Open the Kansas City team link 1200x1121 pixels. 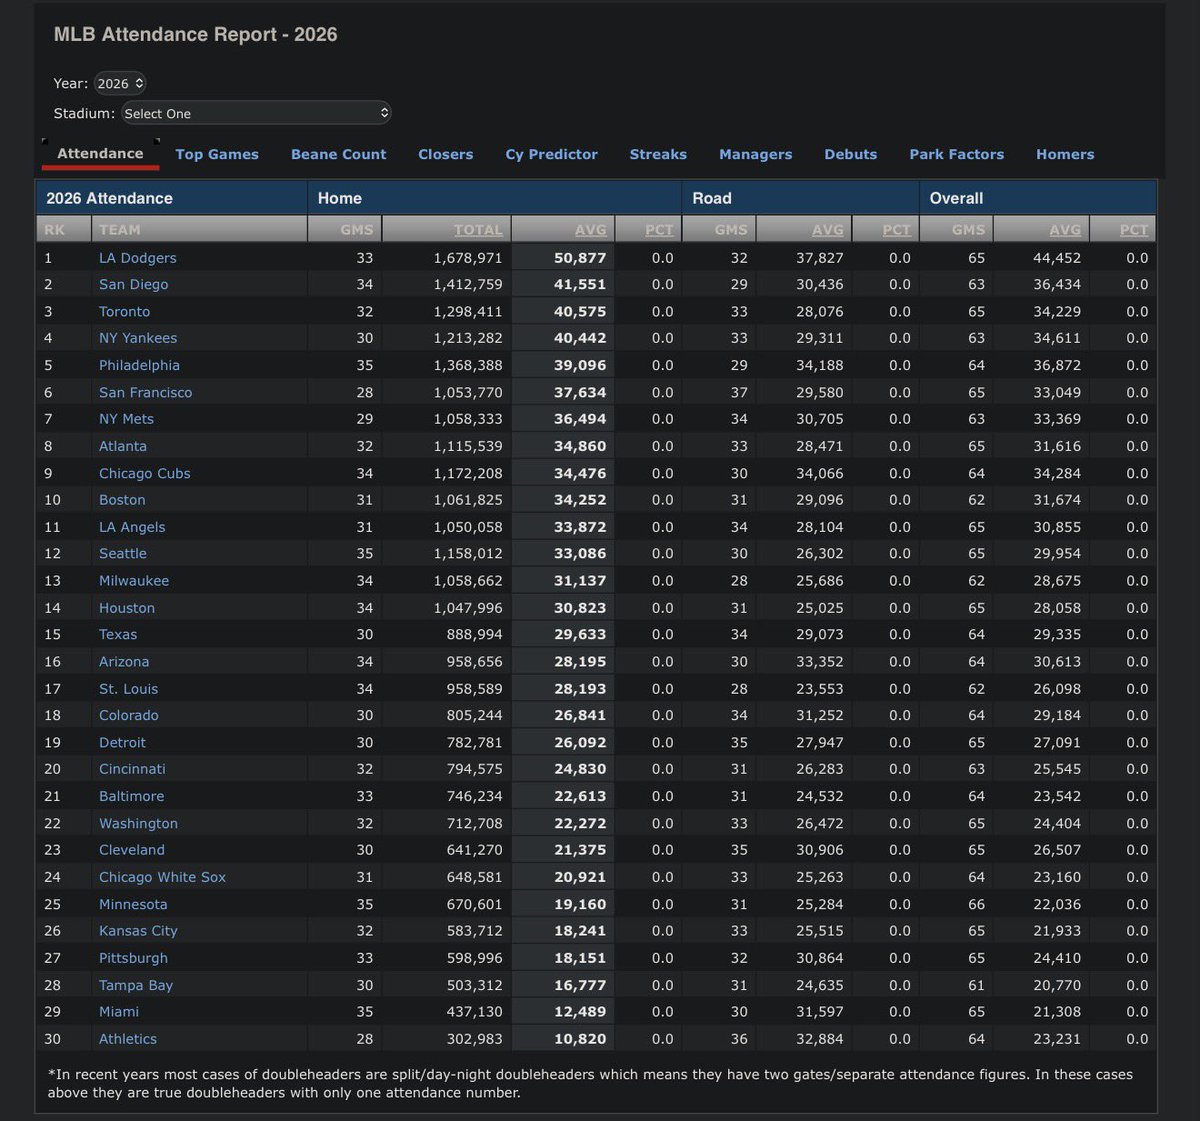(138, 931)
